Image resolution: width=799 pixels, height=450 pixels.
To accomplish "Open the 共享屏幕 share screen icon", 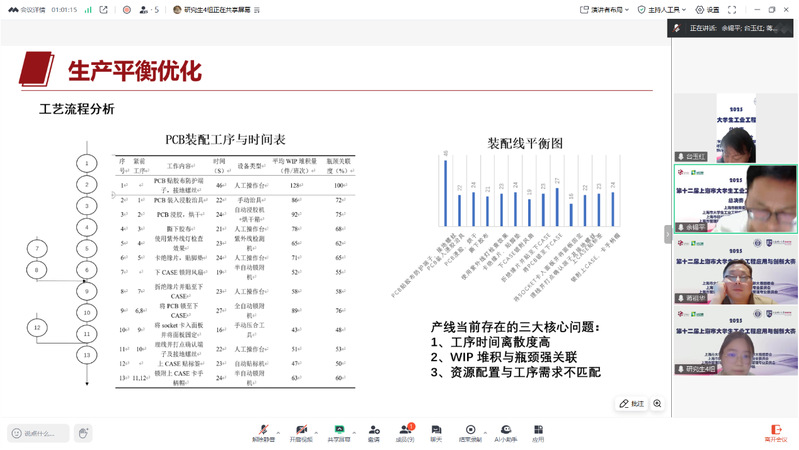I will point(339,432).
